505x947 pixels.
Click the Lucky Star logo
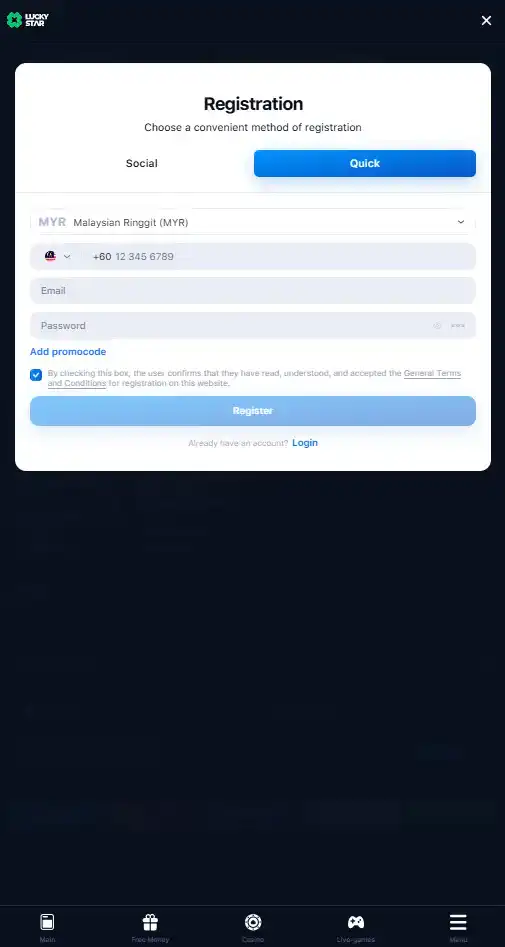coord(28,20)
